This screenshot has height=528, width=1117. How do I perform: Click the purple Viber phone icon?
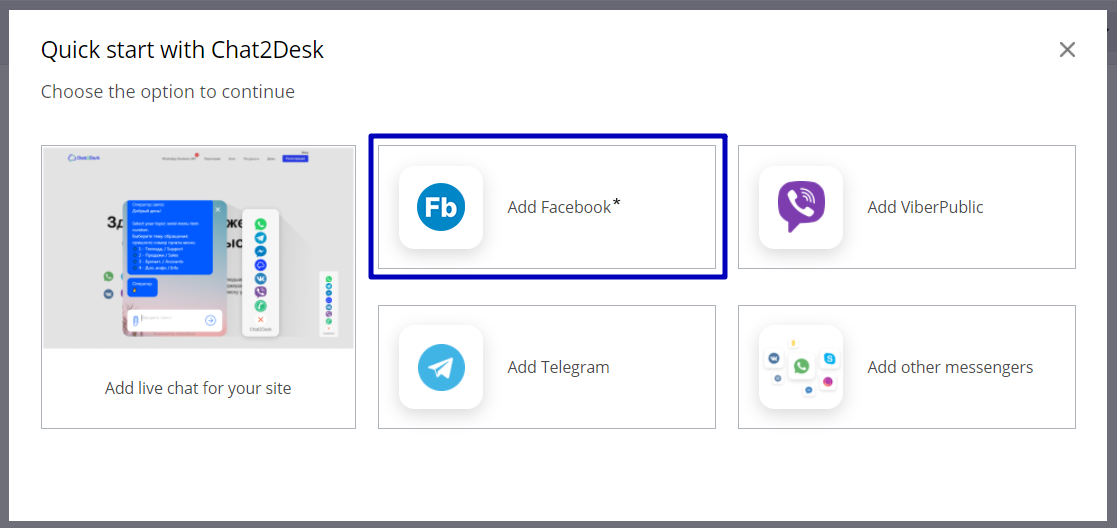pyautogui.click(x=801, y=207)
